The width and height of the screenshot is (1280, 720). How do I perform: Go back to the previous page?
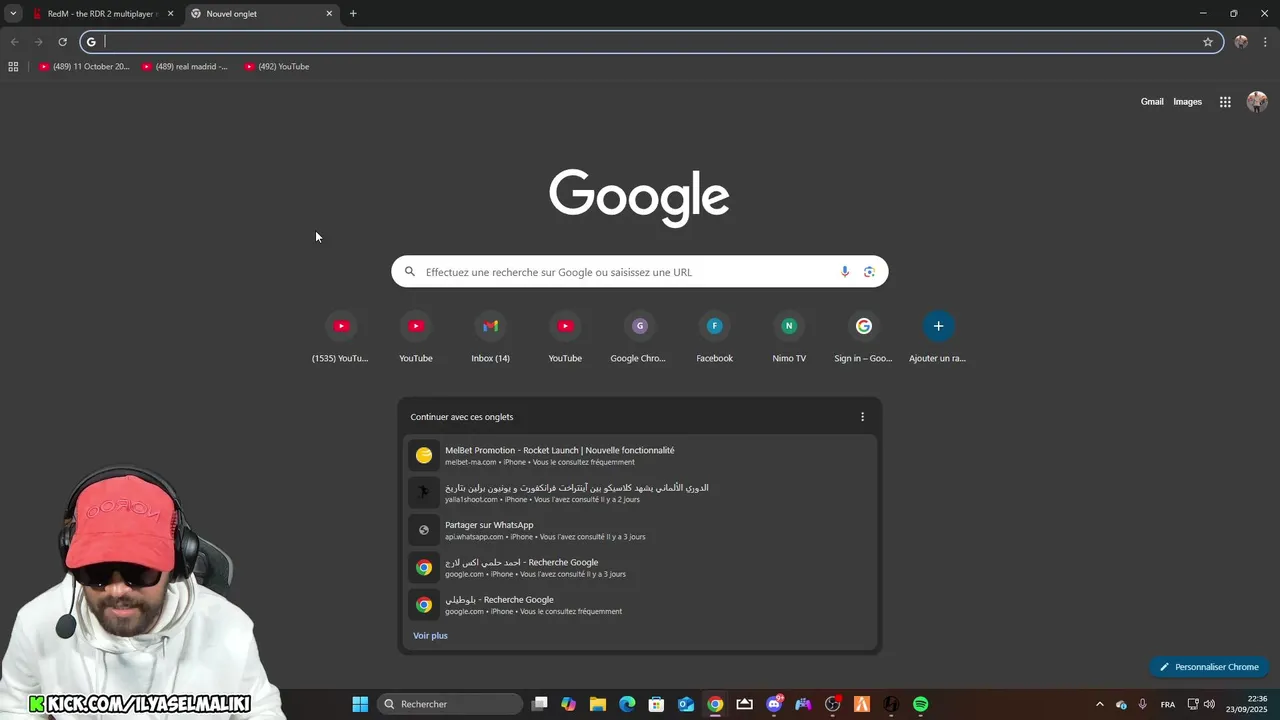click(14, 42)
